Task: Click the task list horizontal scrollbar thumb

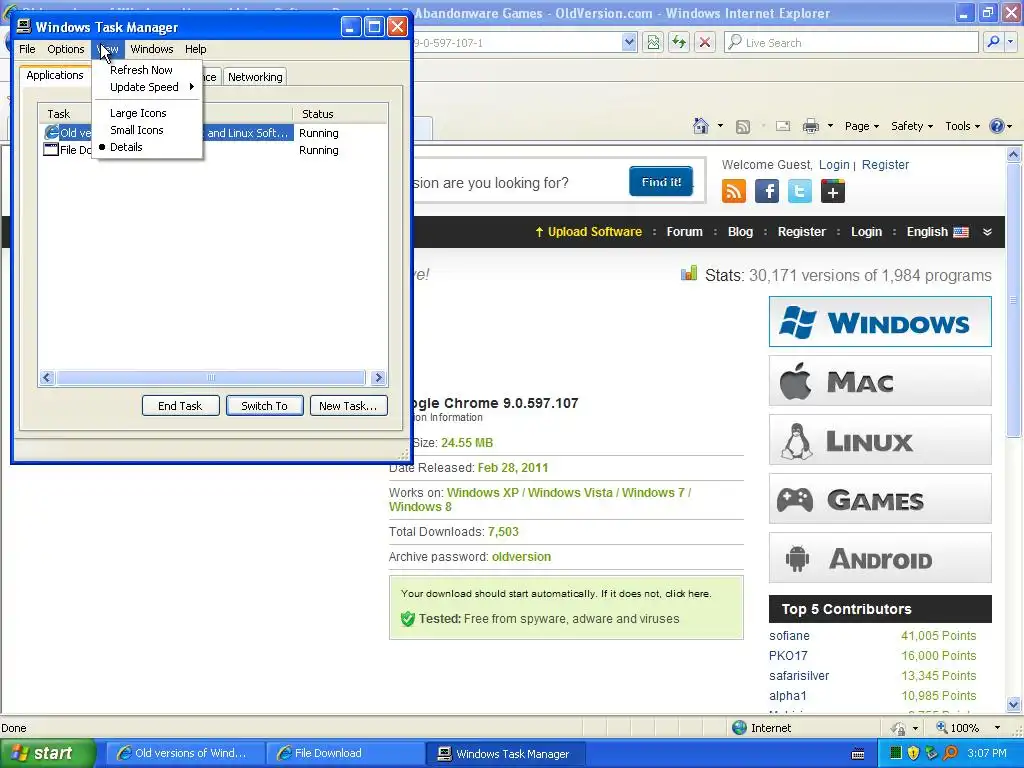Action: click(x=211, y=377)
